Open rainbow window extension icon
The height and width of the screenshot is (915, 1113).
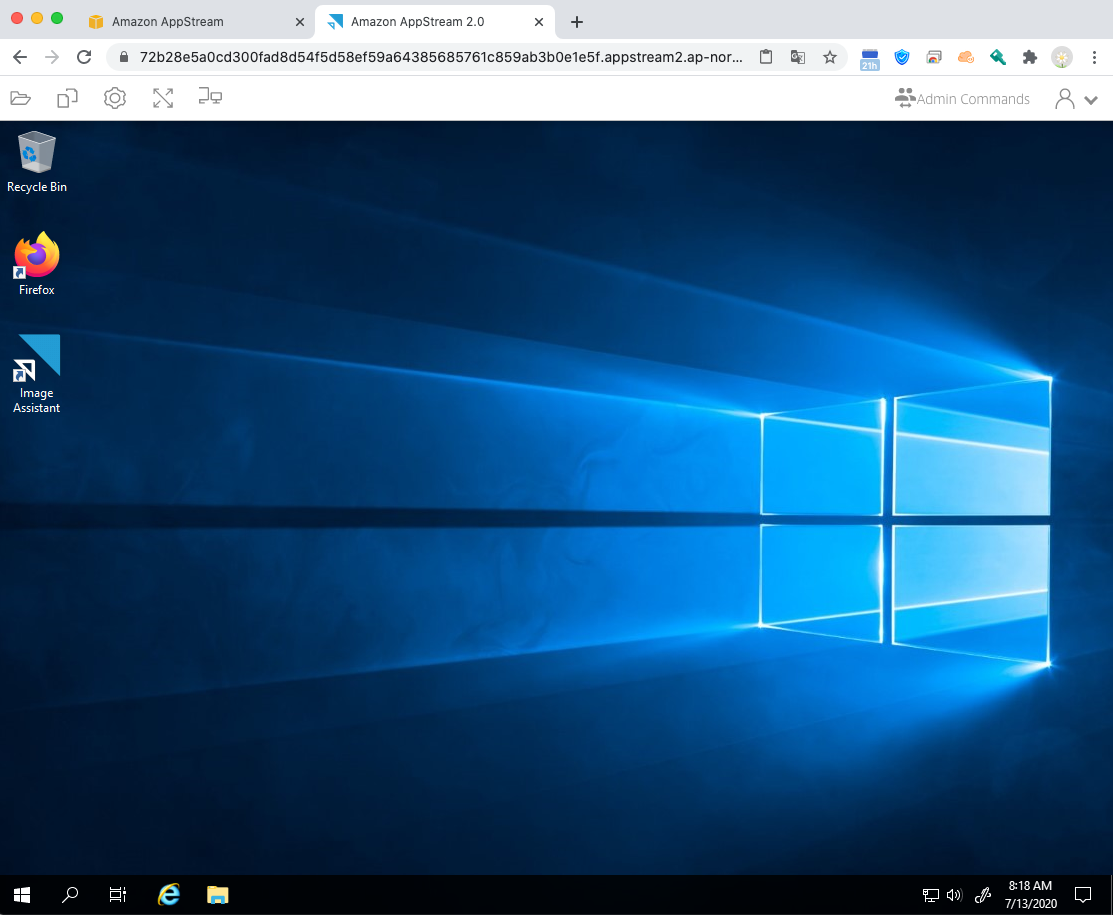pos(933,57)
